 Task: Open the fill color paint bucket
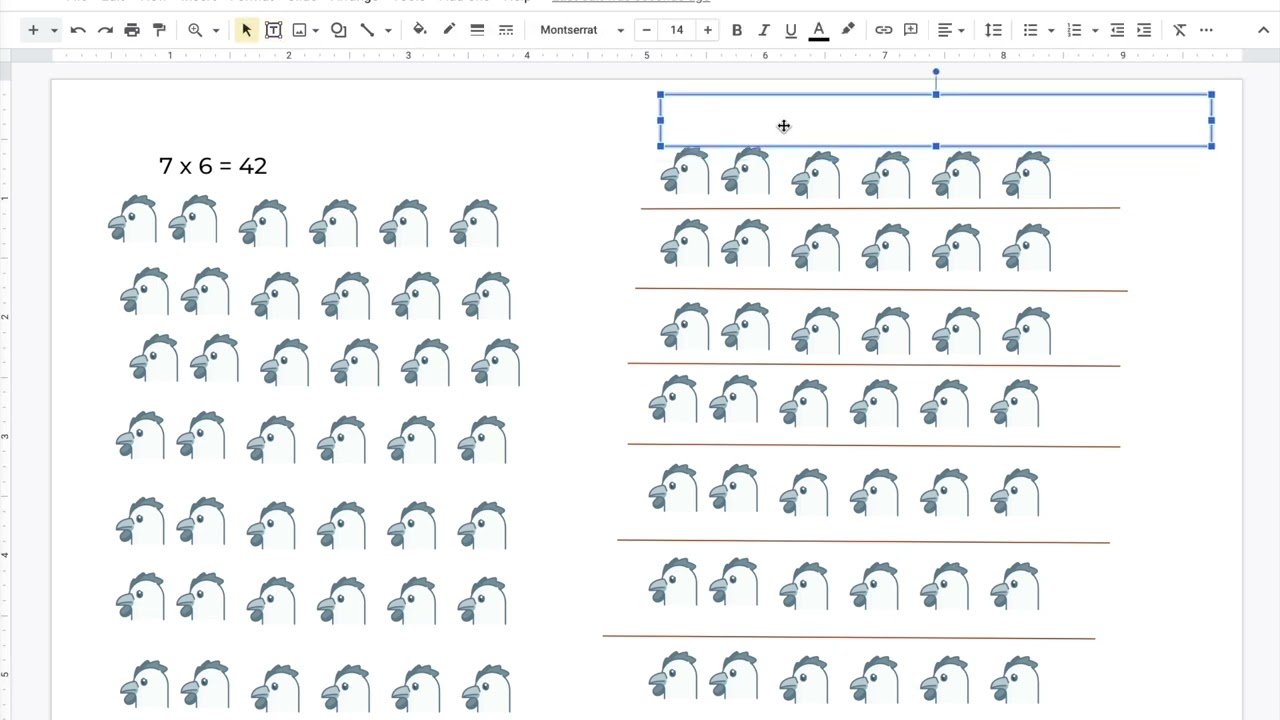click(420, 30)
